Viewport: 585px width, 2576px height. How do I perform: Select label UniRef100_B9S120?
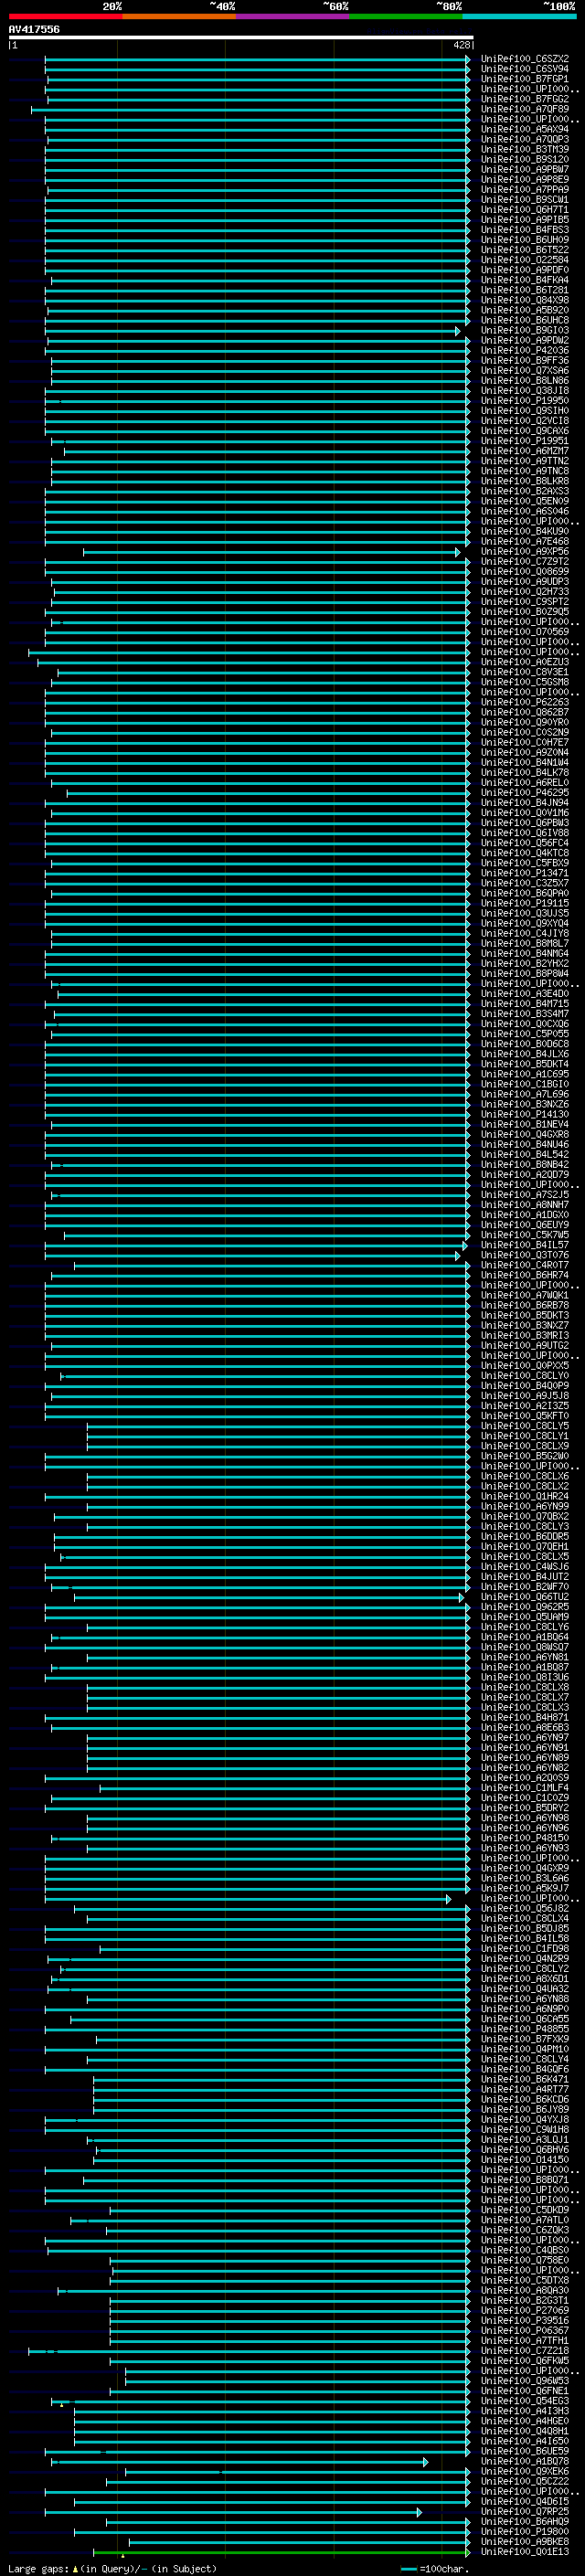pyautogui.click(x=525, y=159)
